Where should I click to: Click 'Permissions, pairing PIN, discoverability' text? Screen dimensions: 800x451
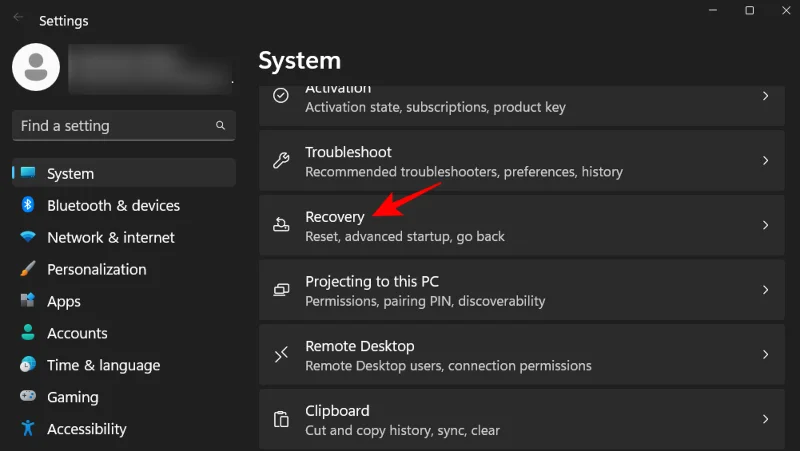click(425, 301)
